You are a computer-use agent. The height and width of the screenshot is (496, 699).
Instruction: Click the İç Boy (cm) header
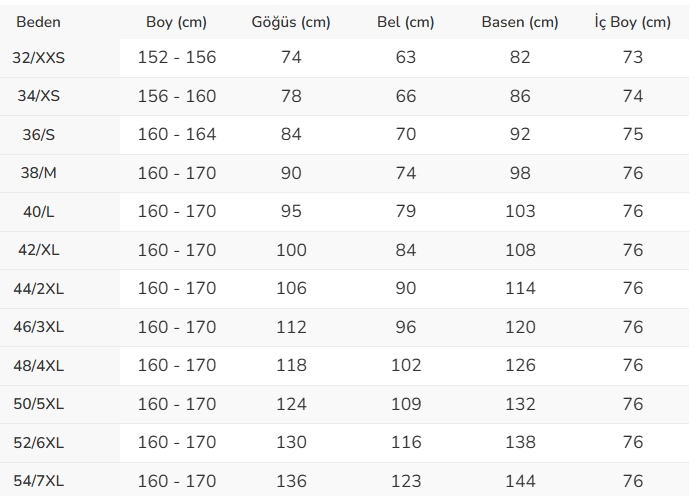pos(632,22)
